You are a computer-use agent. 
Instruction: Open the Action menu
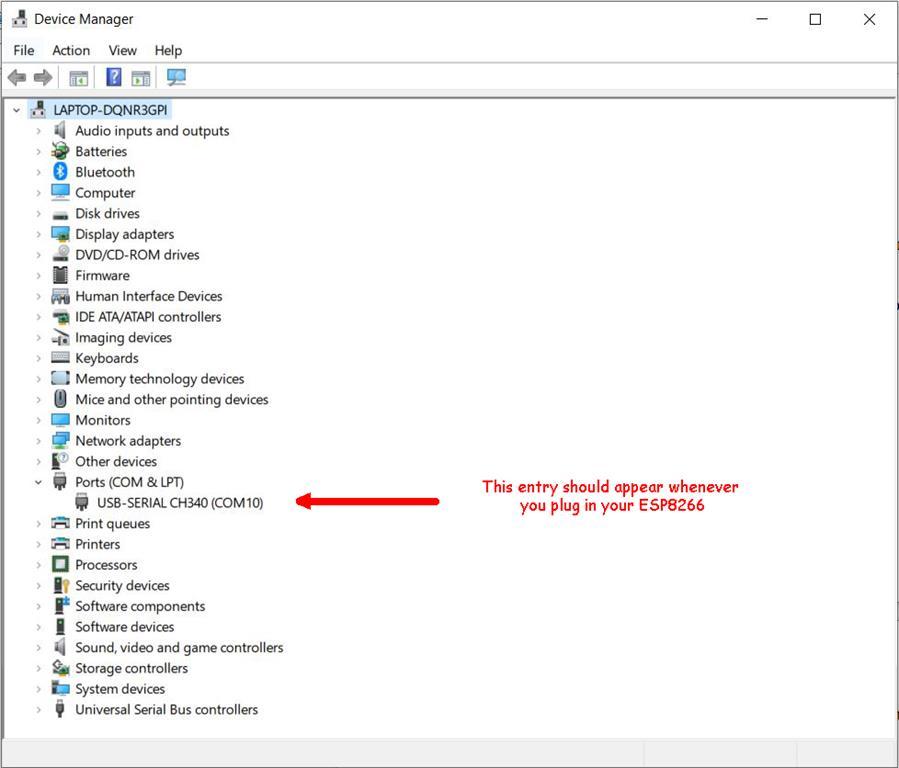[x=70, y=50]
